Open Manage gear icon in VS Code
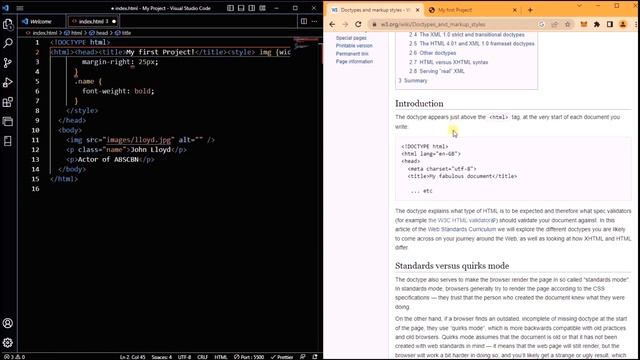 8,343
